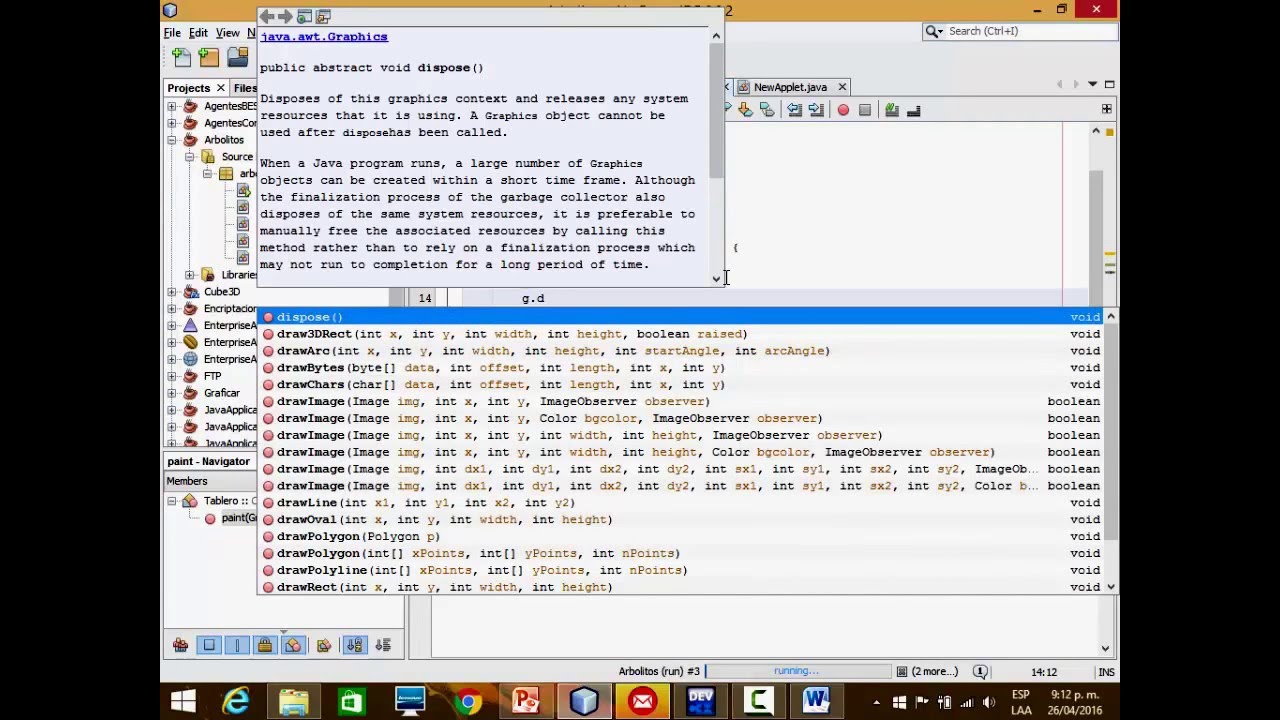This screenshot has height=720, width=1280.
Task: Open the View menu
Action: pyautogui.click(x=227, y=33)
